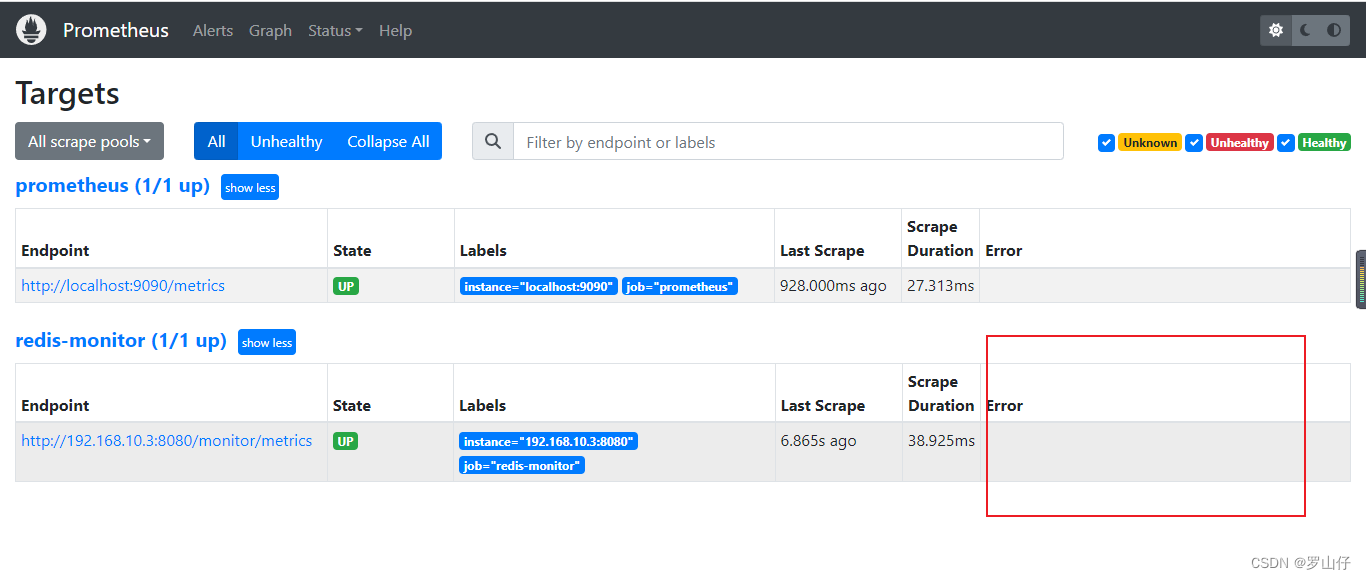Uncheck the Unknown filter checkbox
This screenshot has height=579, width=1366.
1106,142
